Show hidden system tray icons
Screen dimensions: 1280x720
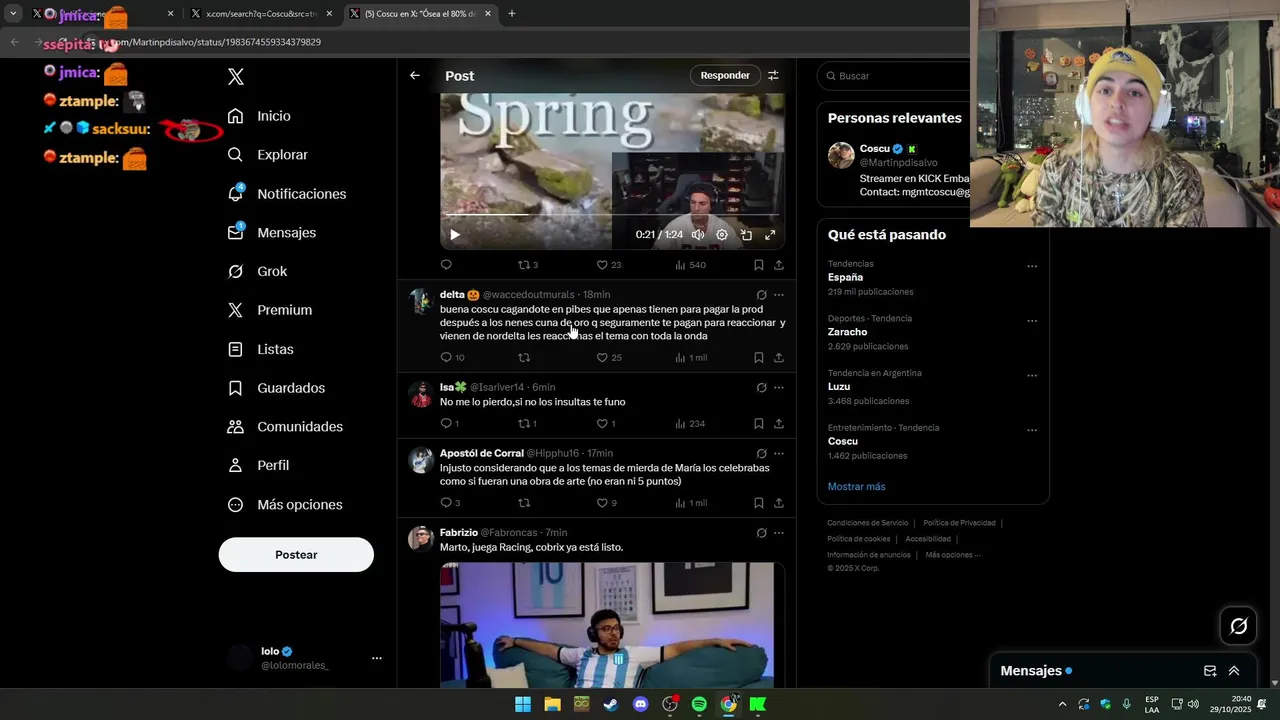pyautogui.click(x=1062, y=704)
